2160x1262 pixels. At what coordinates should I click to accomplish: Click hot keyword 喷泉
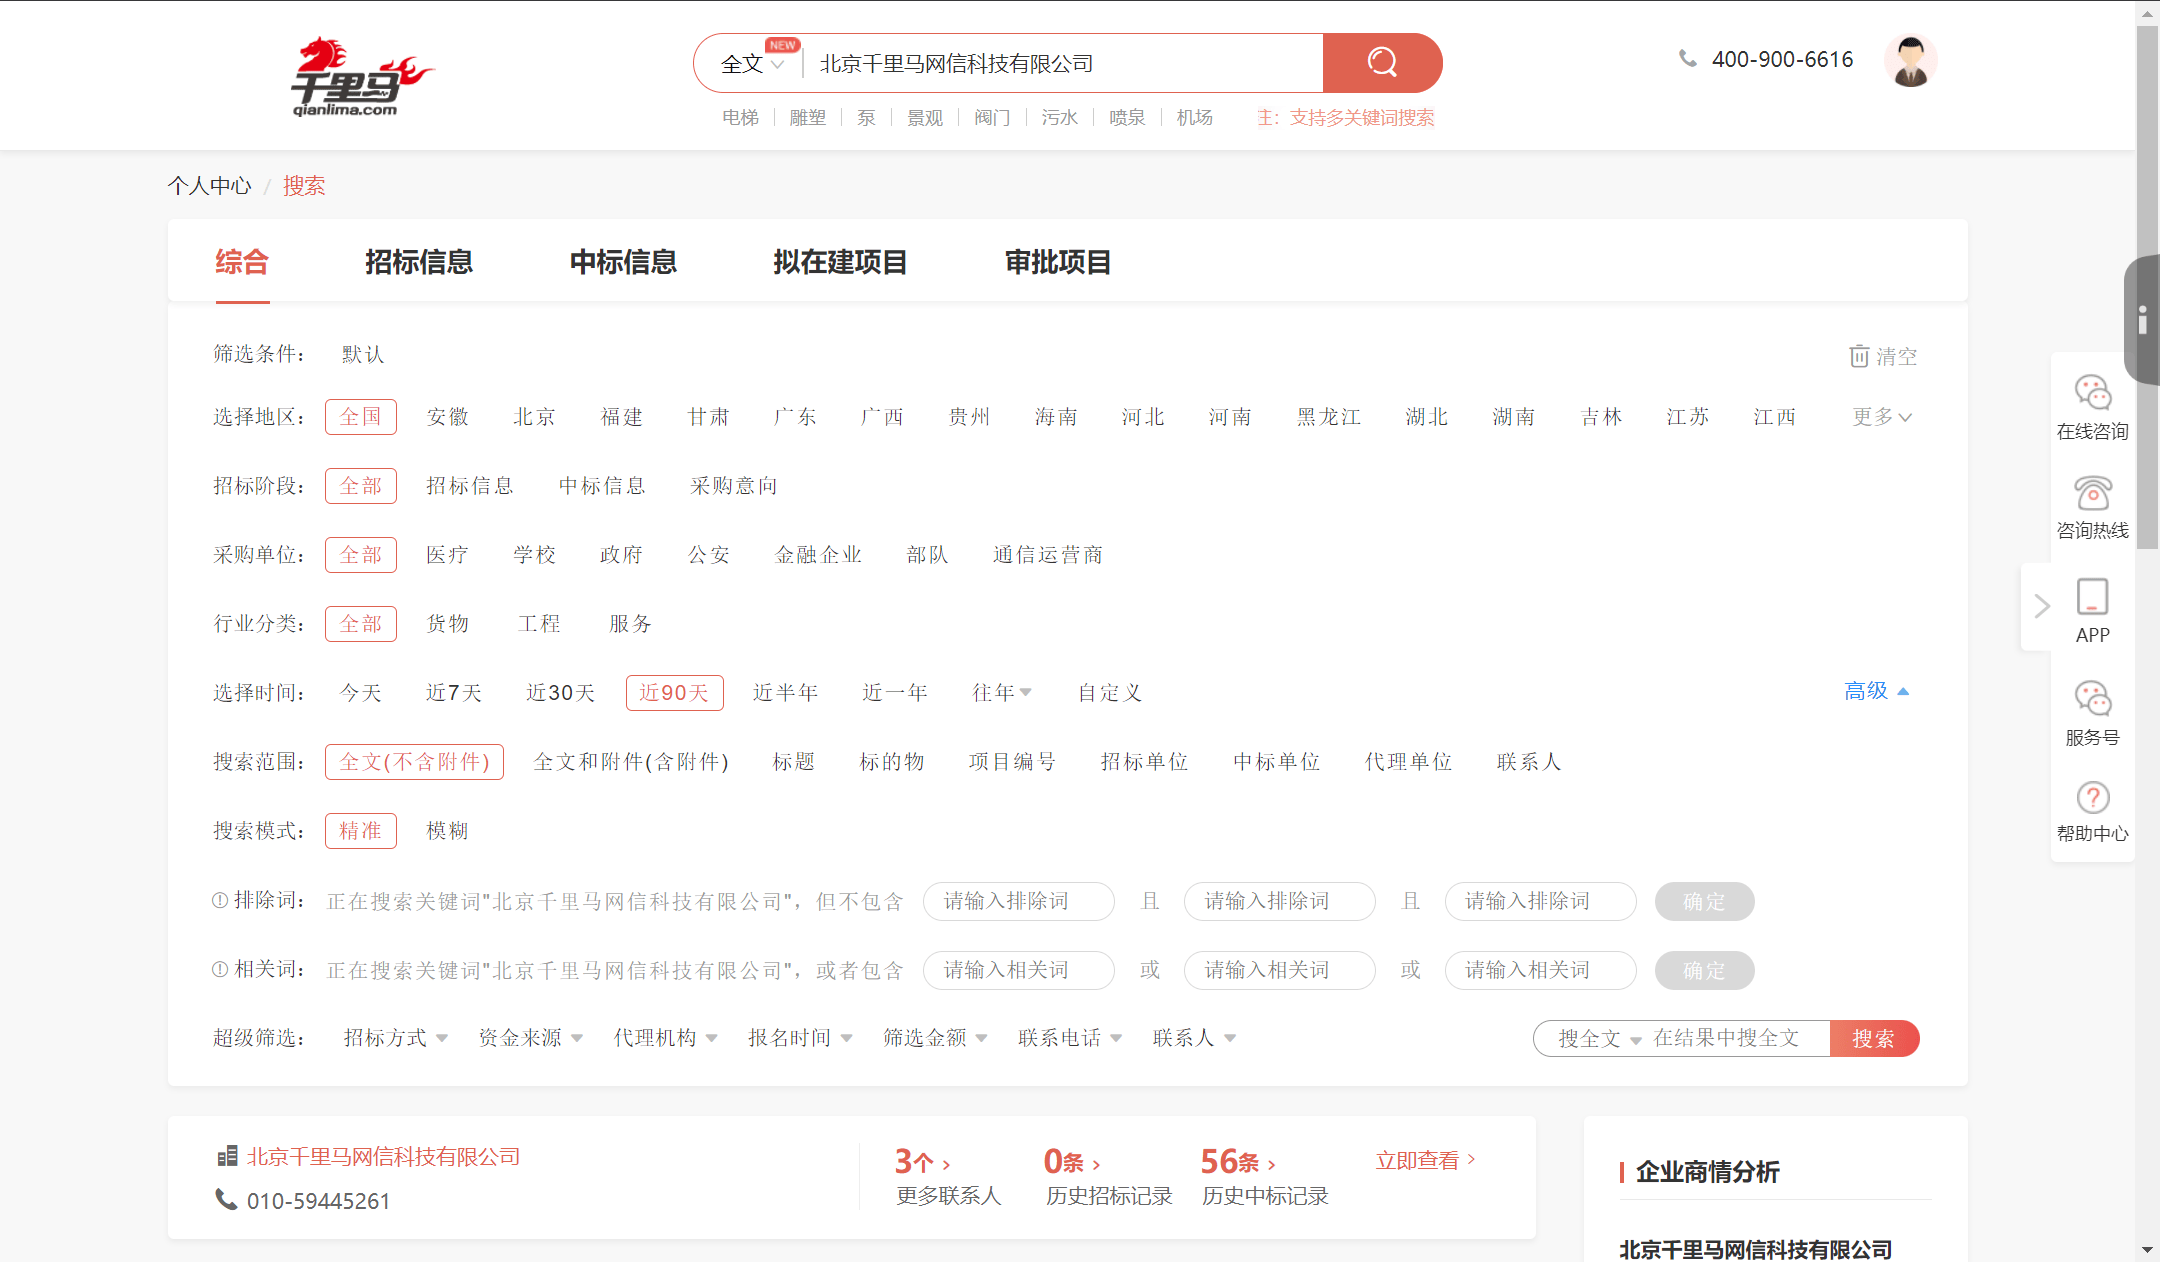pos(1127,118)
